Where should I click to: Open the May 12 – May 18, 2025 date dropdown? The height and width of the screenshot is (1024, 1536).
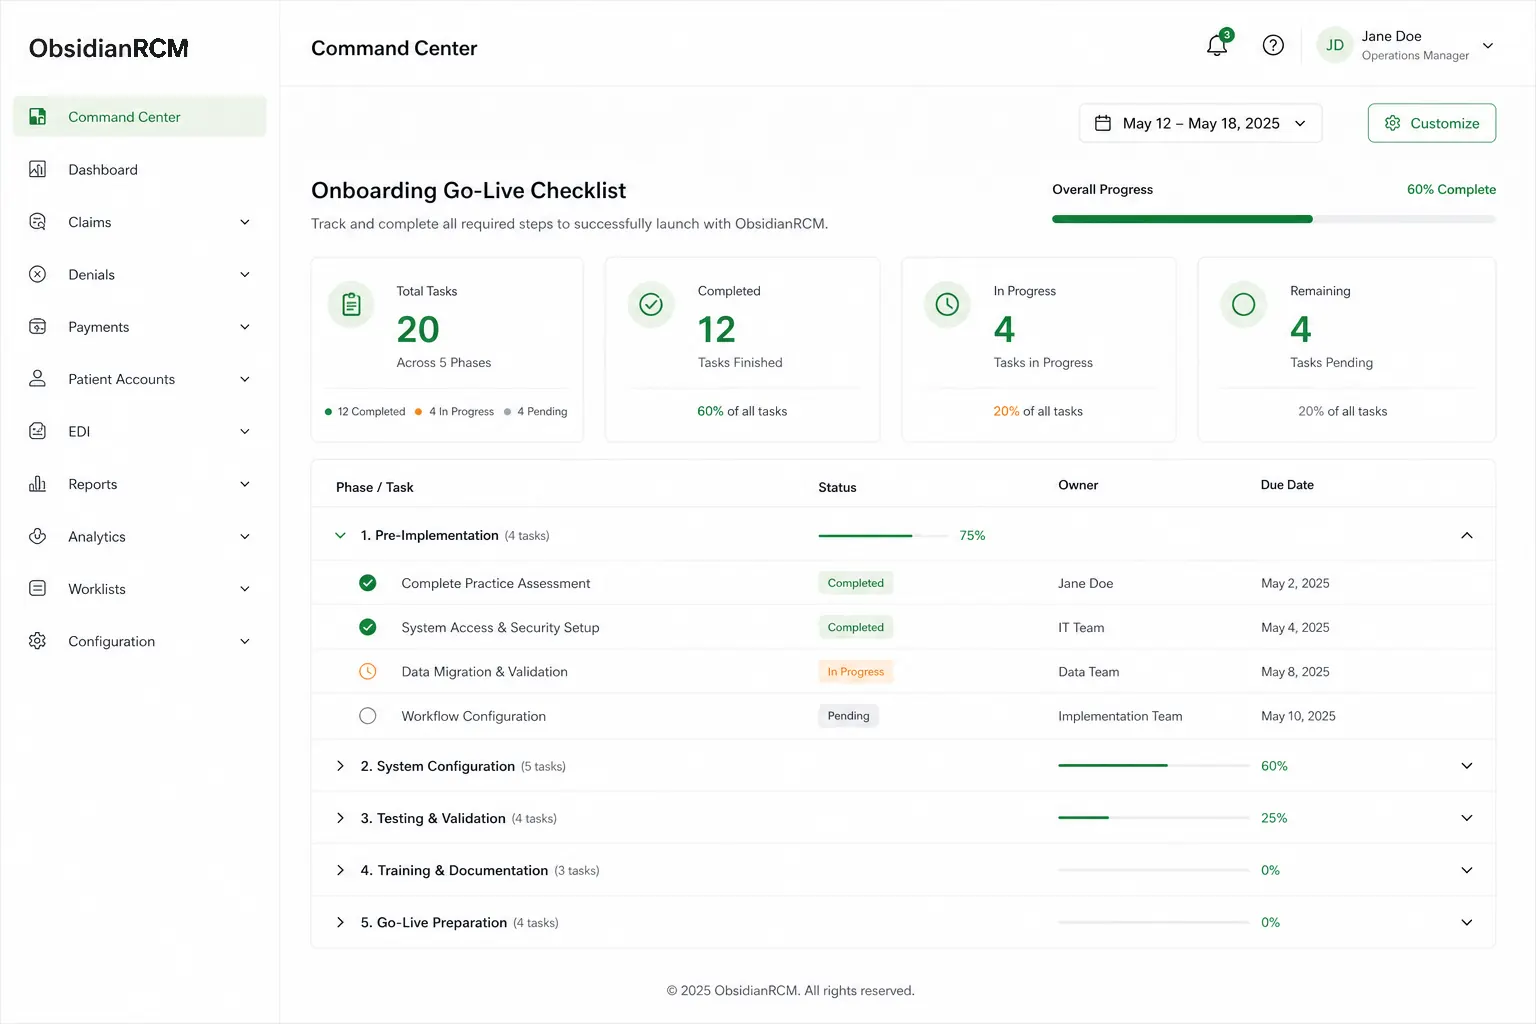[x=1200, y=123]
